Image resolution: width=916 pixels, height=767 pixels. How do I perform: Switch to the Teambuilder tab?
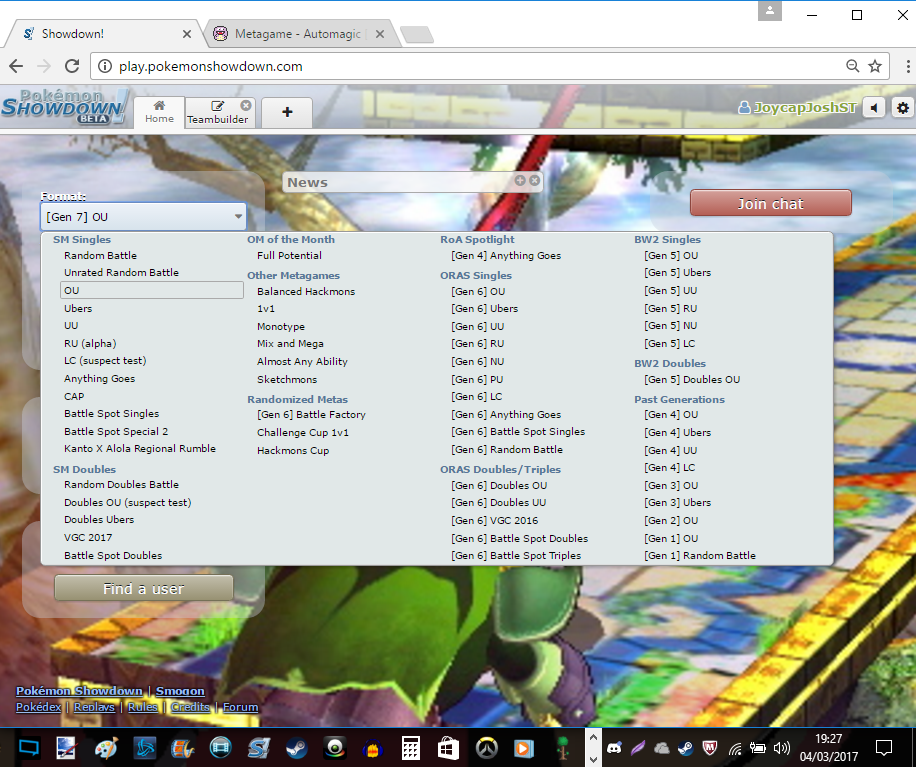pos(218,112)
